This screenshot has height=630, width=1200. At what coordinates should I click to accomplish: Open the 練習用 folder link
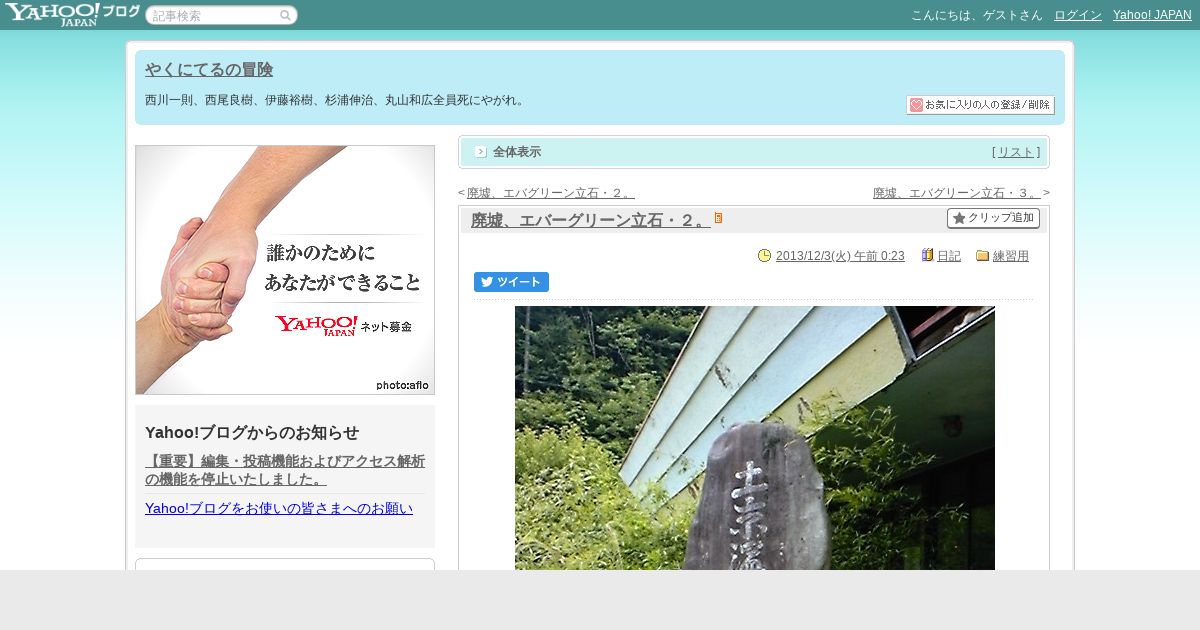pyautogui.click(x=1011, y=256)
